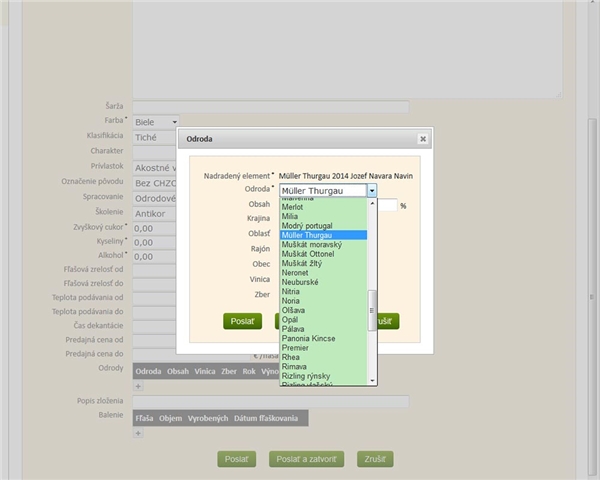Select Merlot in the list
Screen dimensions: 600x480
pyautogui.click(x=323, y=207)
